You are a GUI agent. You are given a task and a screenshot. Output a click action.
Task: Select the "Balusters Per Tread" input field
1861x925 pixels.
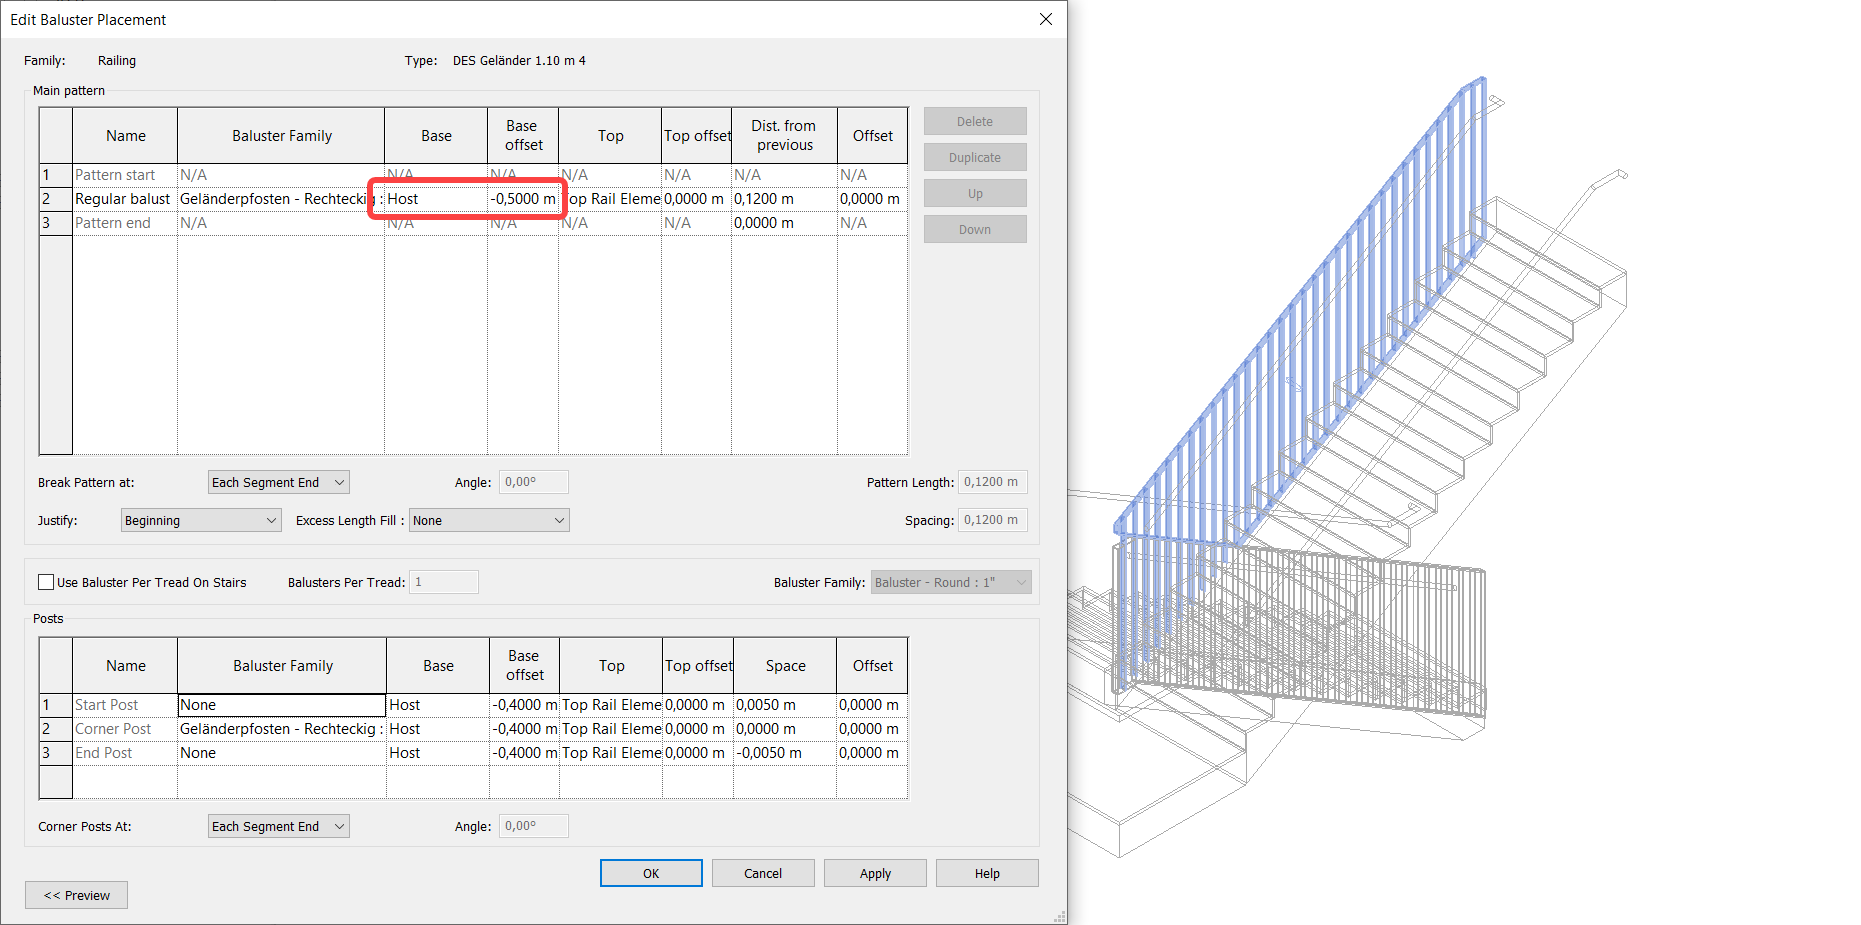coord(443,581)
